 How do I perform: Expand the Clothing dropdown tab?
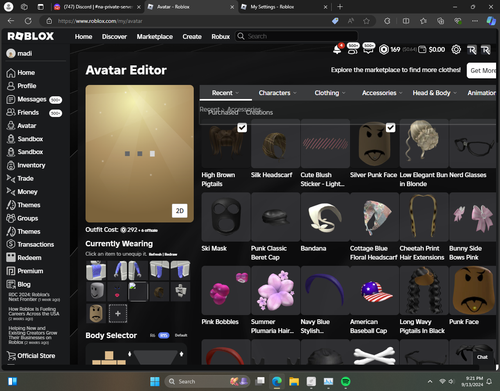330,93
